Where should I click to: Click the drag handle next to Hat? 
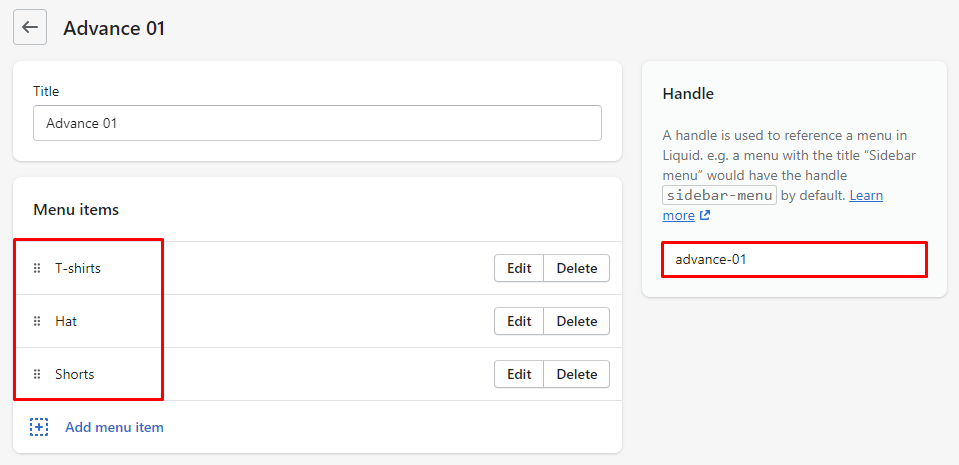click(x=37, y=321)
